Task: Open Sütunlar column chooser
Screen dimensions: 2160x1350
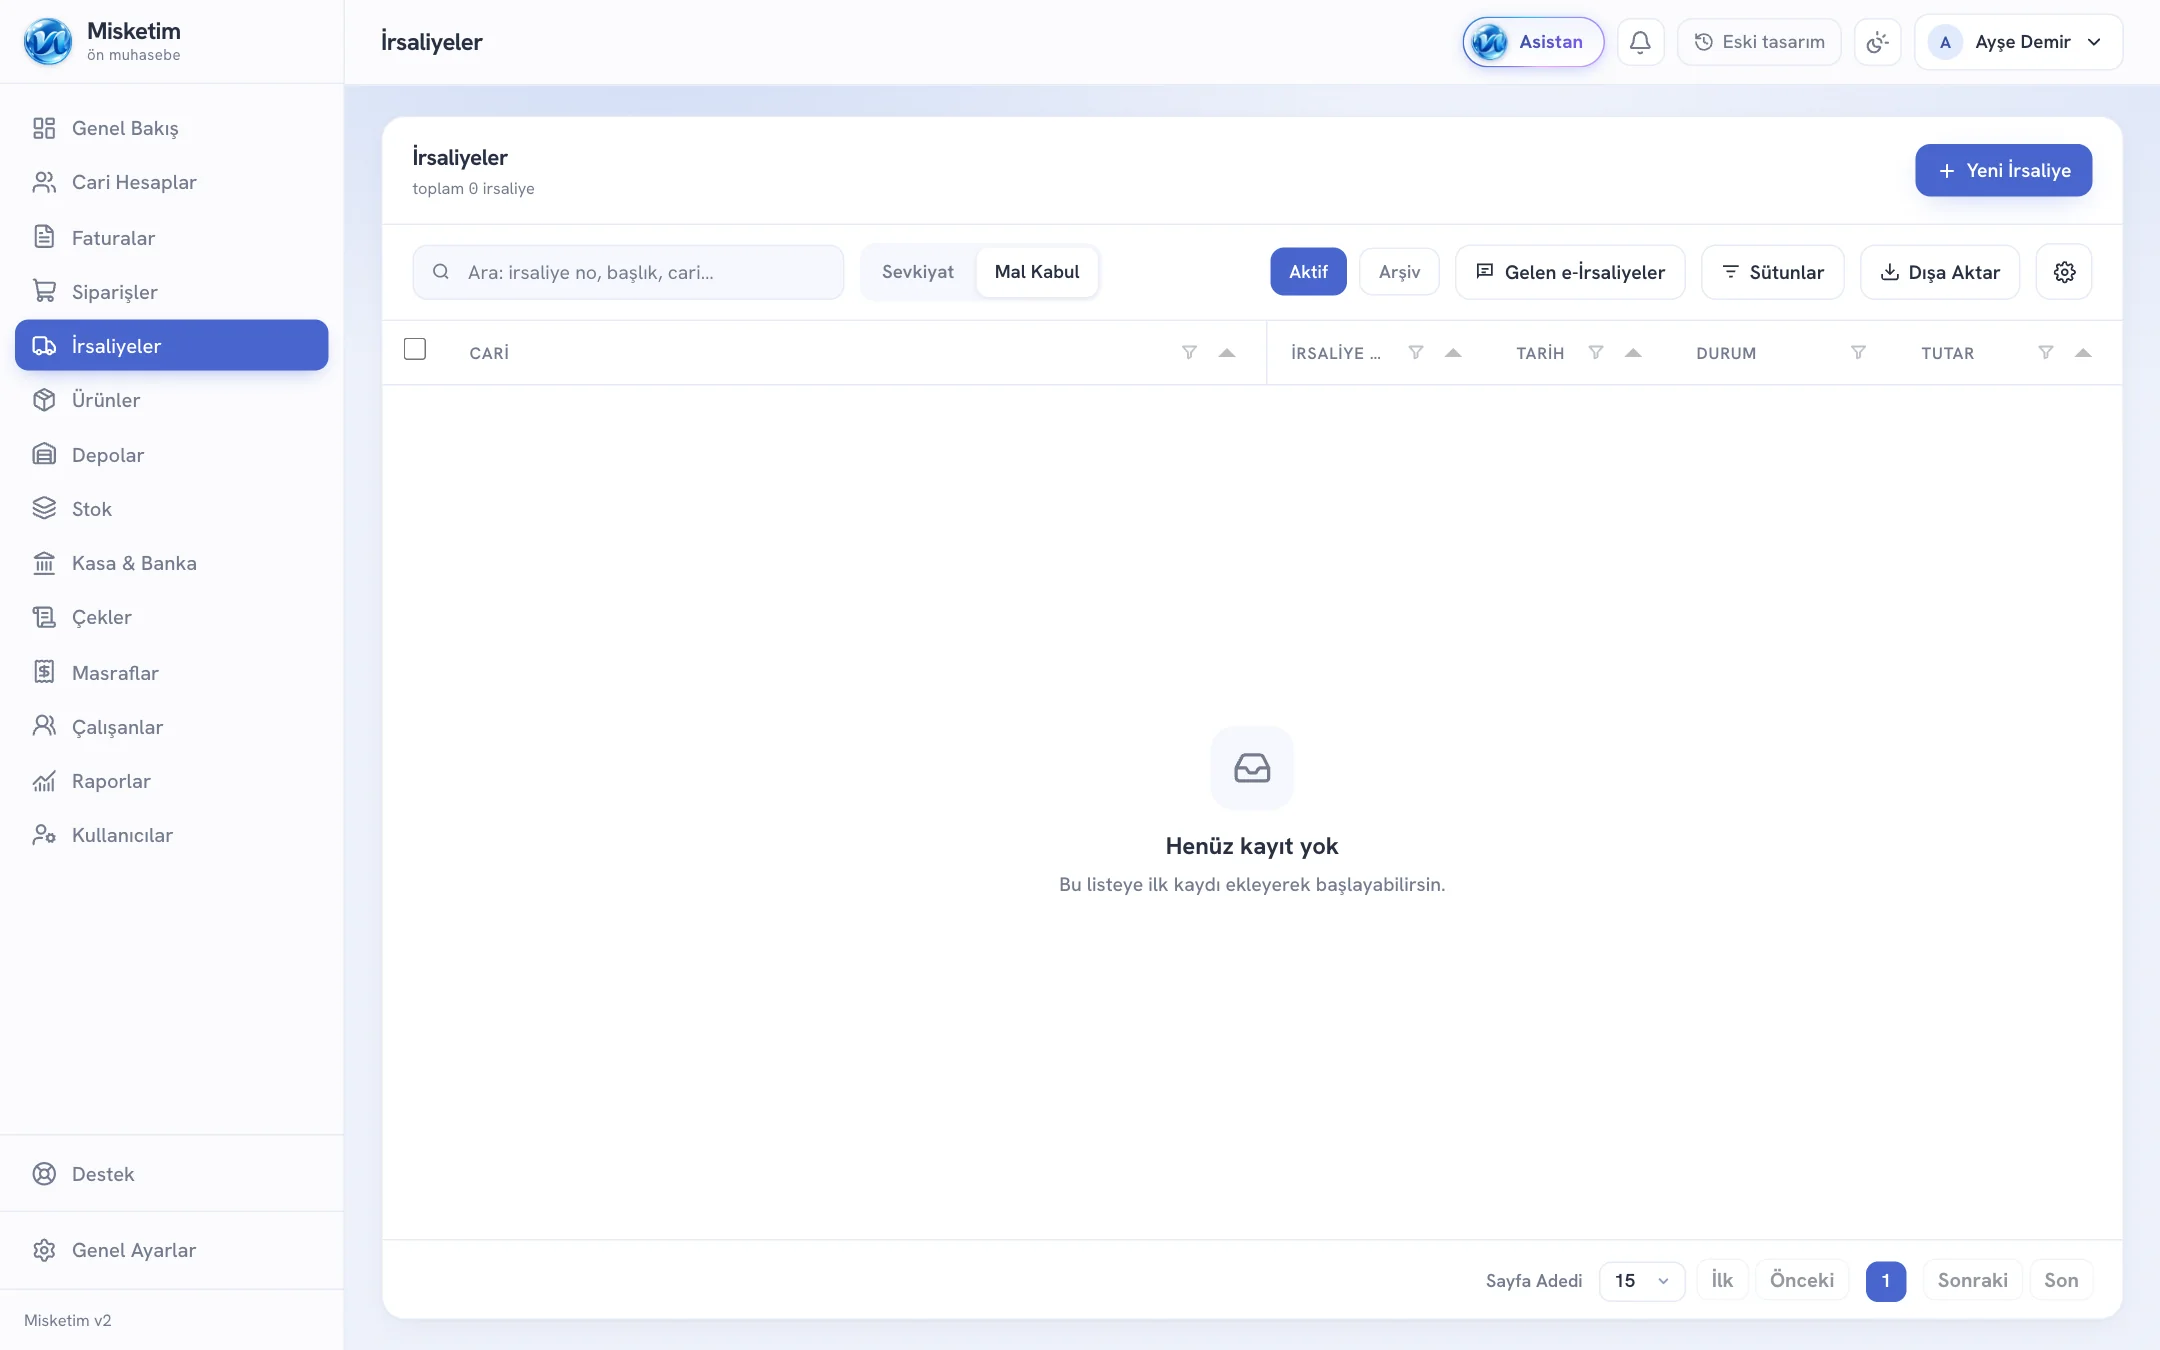Action: pos(1772,272)
